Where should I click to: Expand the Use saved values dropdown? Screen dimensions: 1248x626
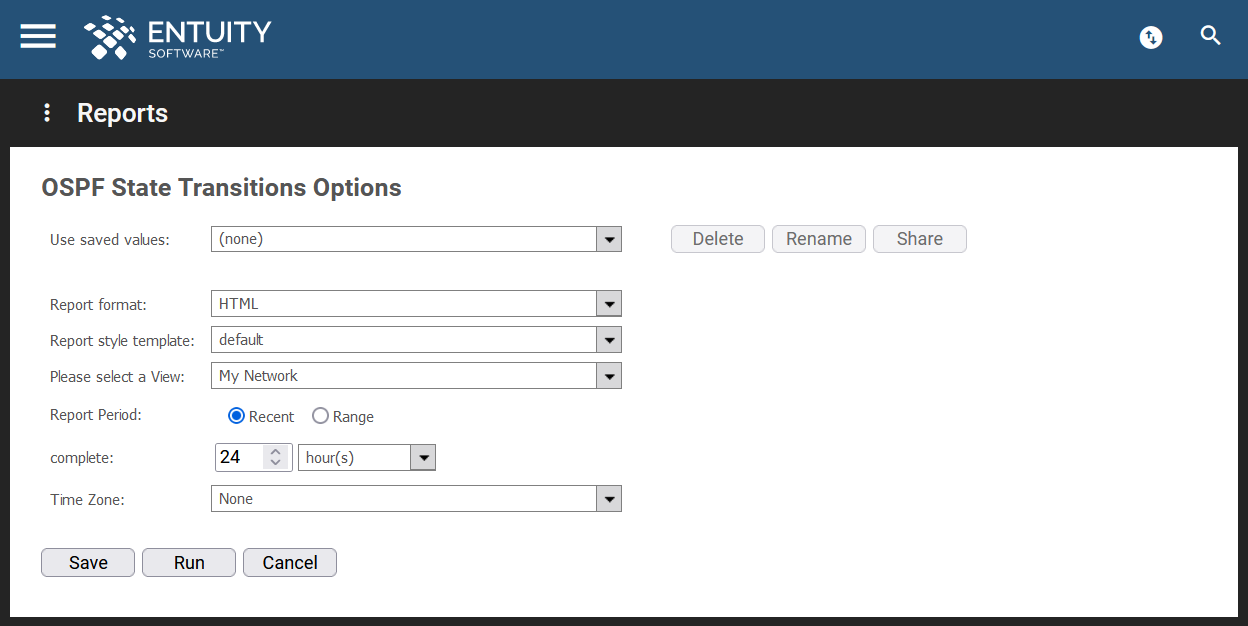(x=416, y=239)
